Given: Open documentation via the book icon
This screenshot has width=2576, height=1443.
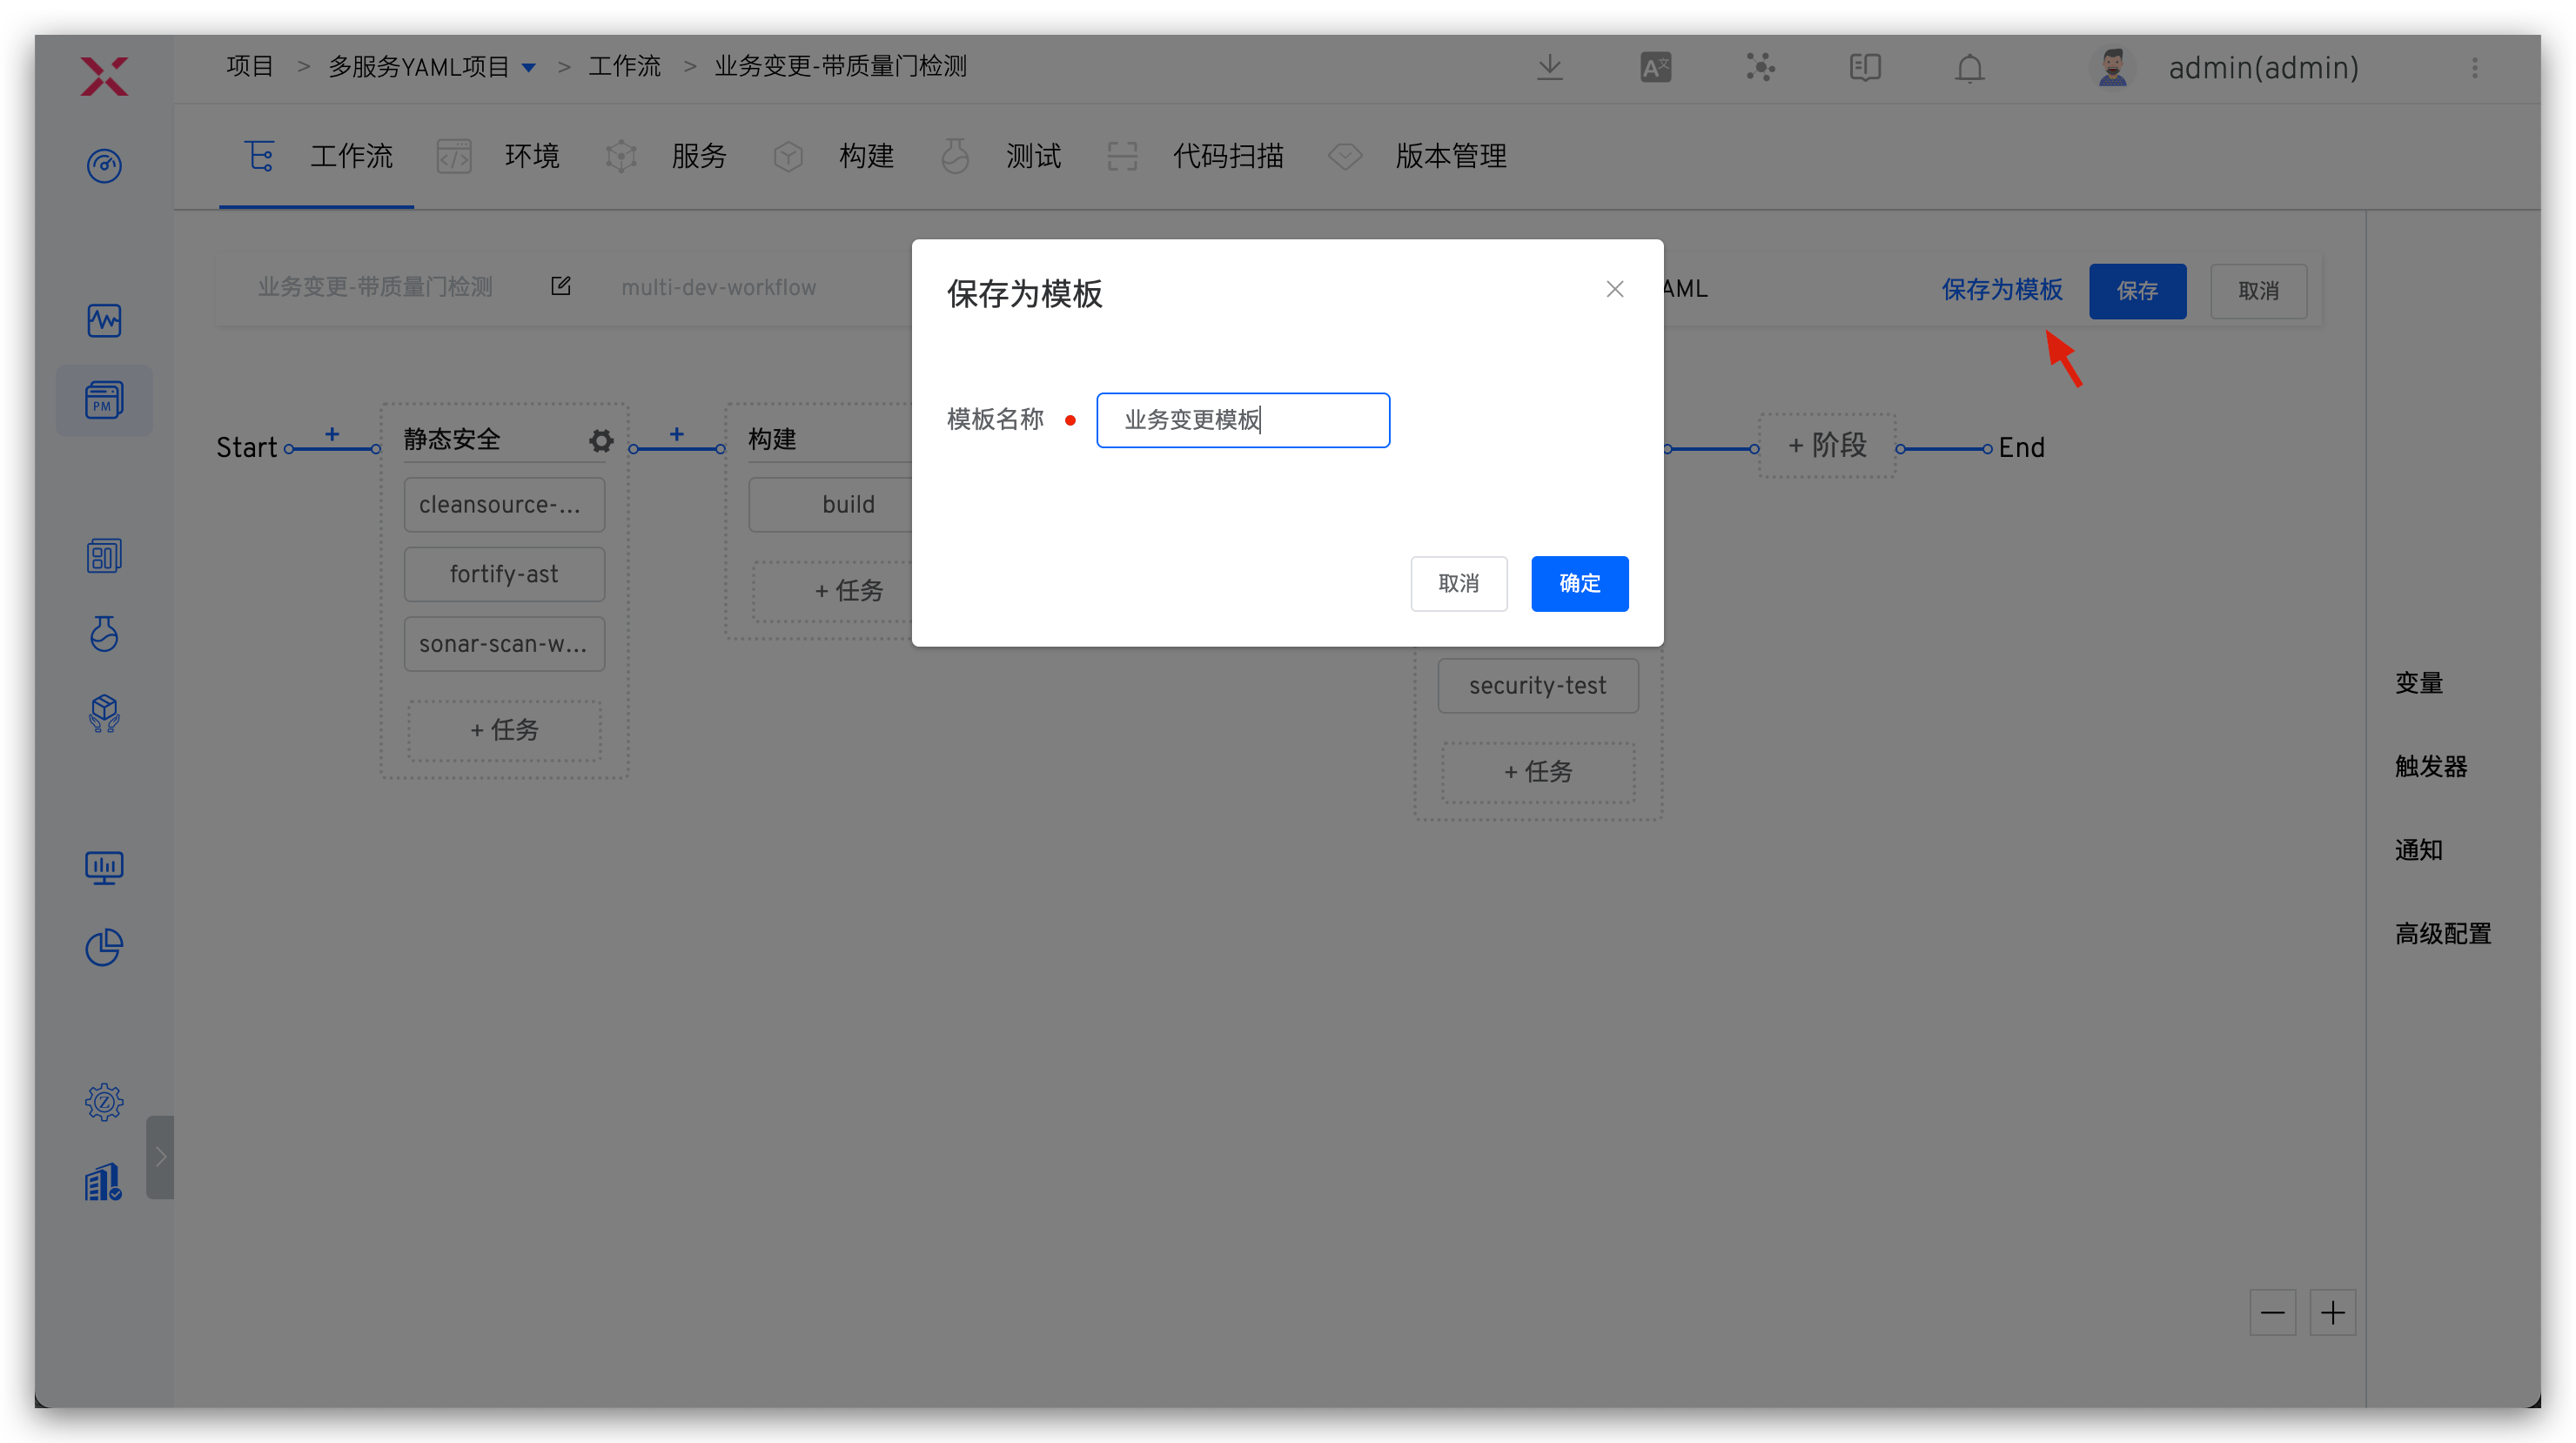Looking at the screenshot, I should [1864, 67].
